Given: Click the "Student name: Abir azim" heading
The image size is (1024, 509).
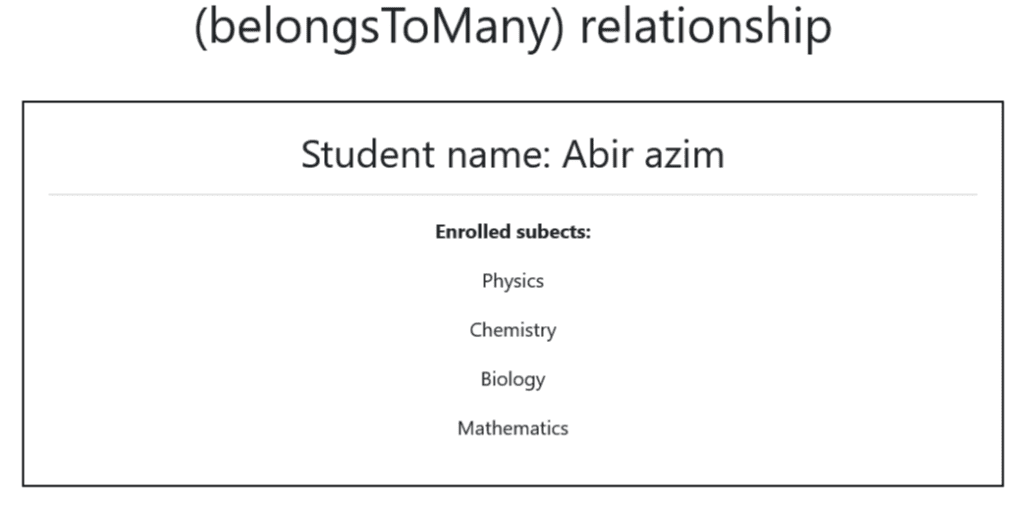Looking at the screenshot, I should click(512, 155).
